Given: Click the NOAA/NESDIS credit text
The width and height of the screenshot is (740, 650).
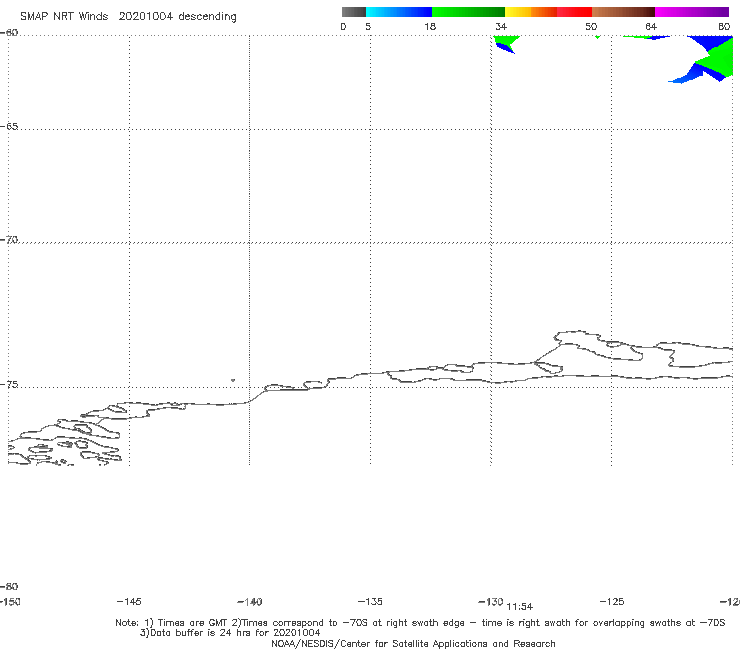Looking at the screenshot, I should tap(413, 643).
